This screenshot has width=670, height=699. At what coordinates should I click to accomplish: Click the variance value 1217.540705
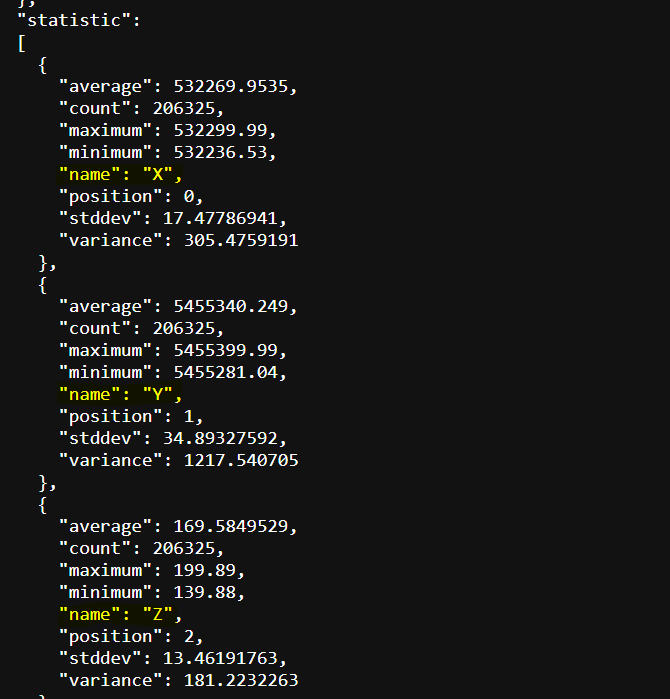coord(241,461)
